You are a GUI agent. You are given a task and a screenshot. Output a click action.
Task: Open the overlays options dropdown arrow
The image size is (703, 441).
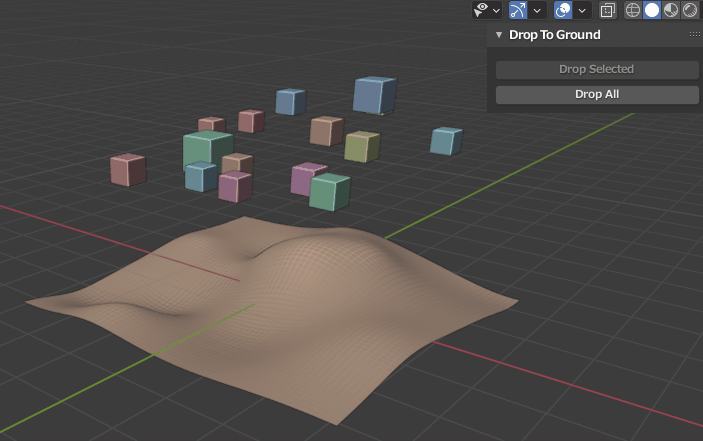click(582, 10)
